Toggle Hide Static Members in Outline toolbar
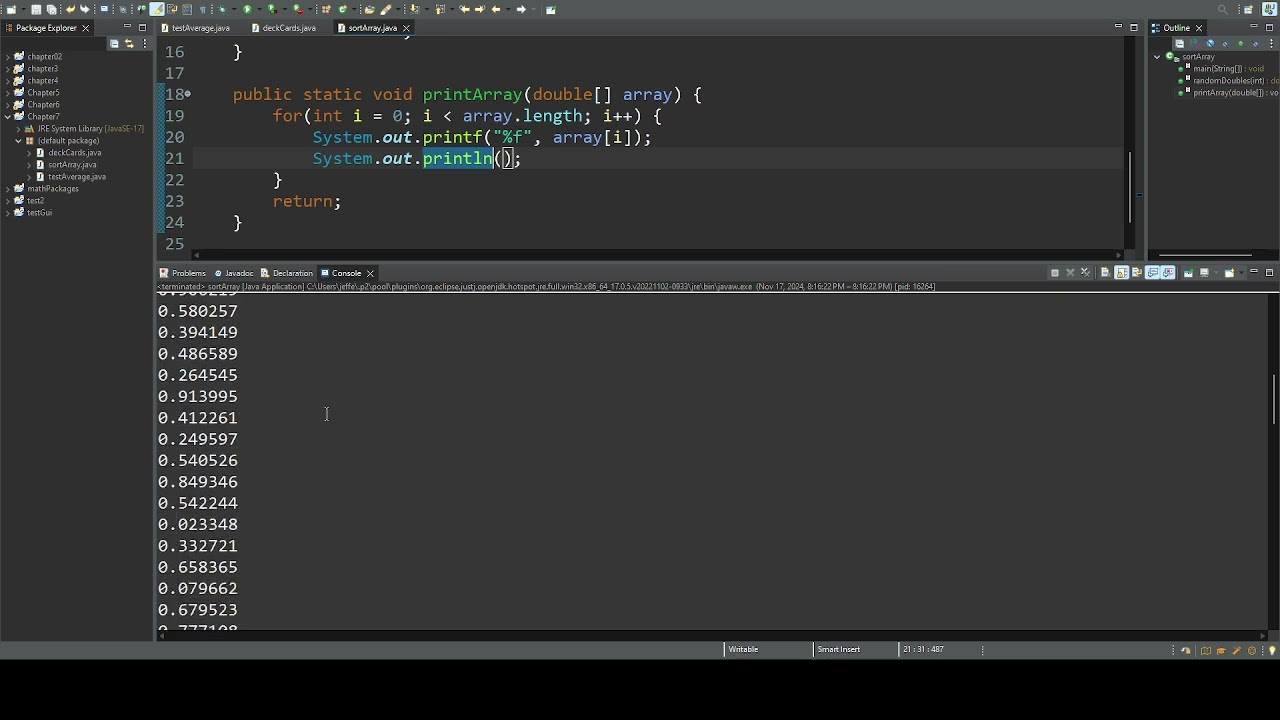Screen dimensions: 1280x720 point(1225,43)
